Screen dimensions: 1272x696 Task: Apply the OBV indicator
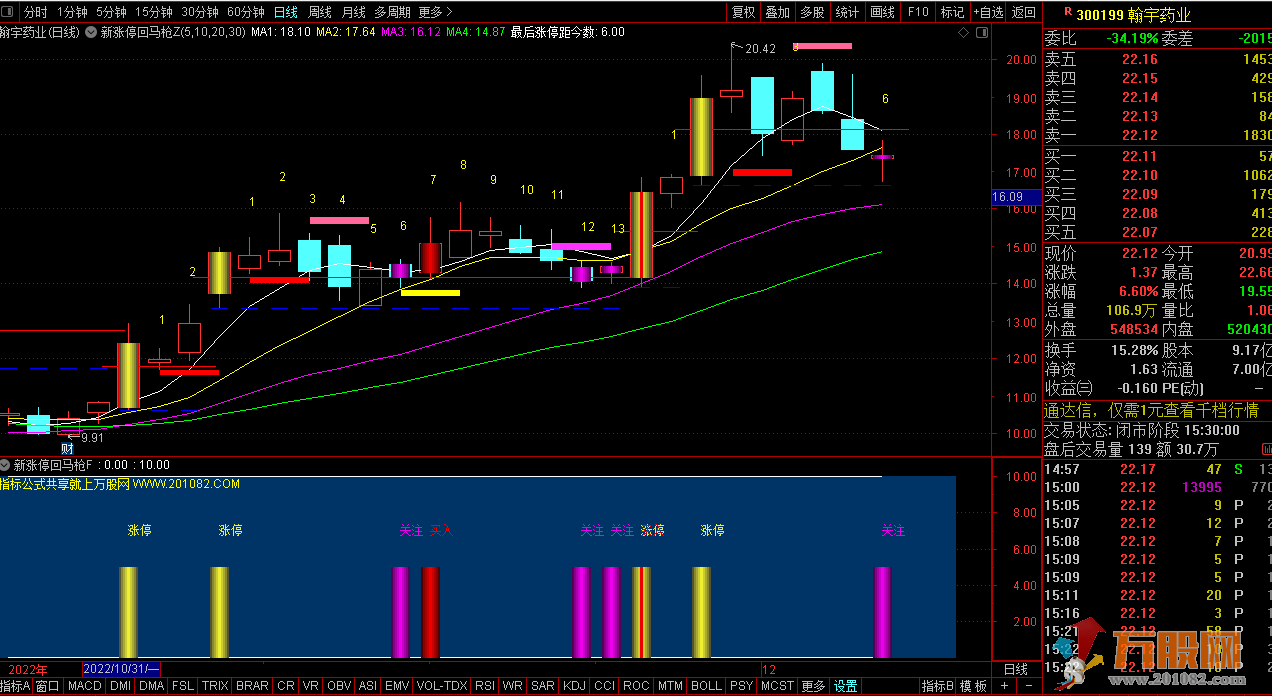point(339,686)
